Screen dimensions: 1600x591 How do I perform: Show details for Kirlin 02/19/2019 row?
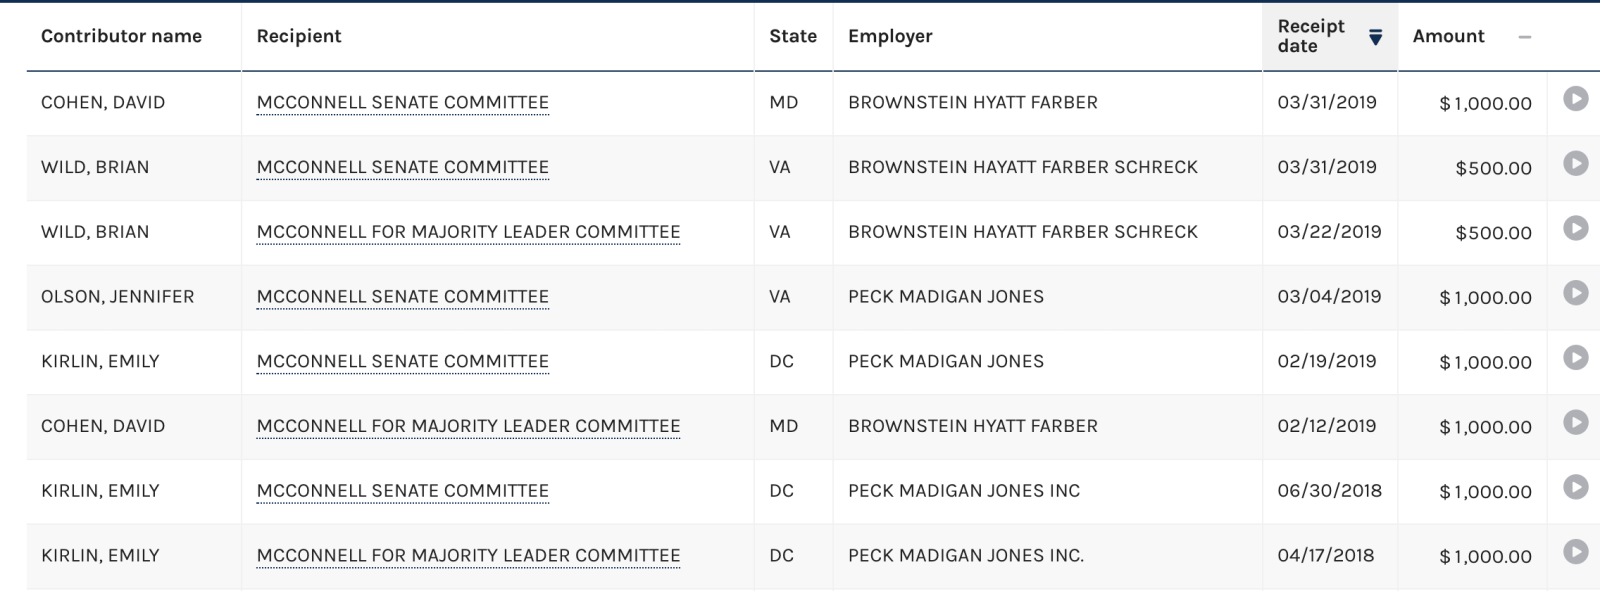pyautogui.click(x=1575, y=358)
